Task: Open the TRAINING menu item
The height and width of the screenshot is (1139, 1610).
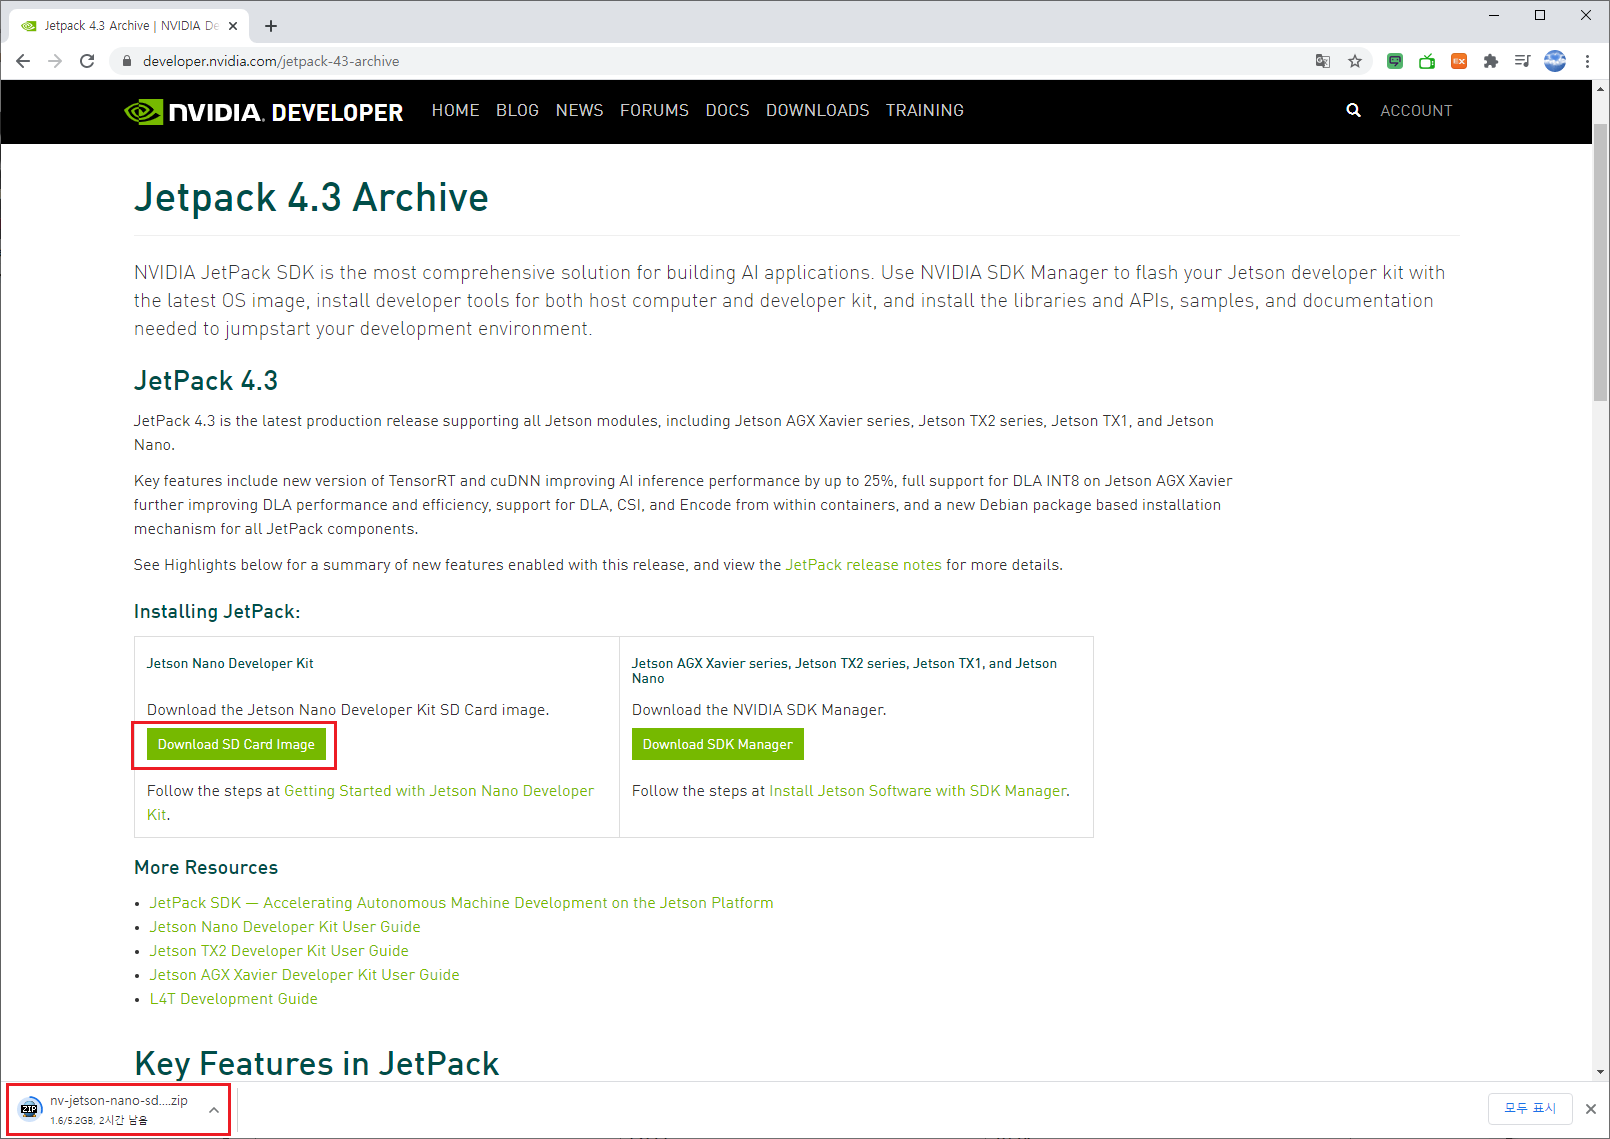Action: point(925,110)
